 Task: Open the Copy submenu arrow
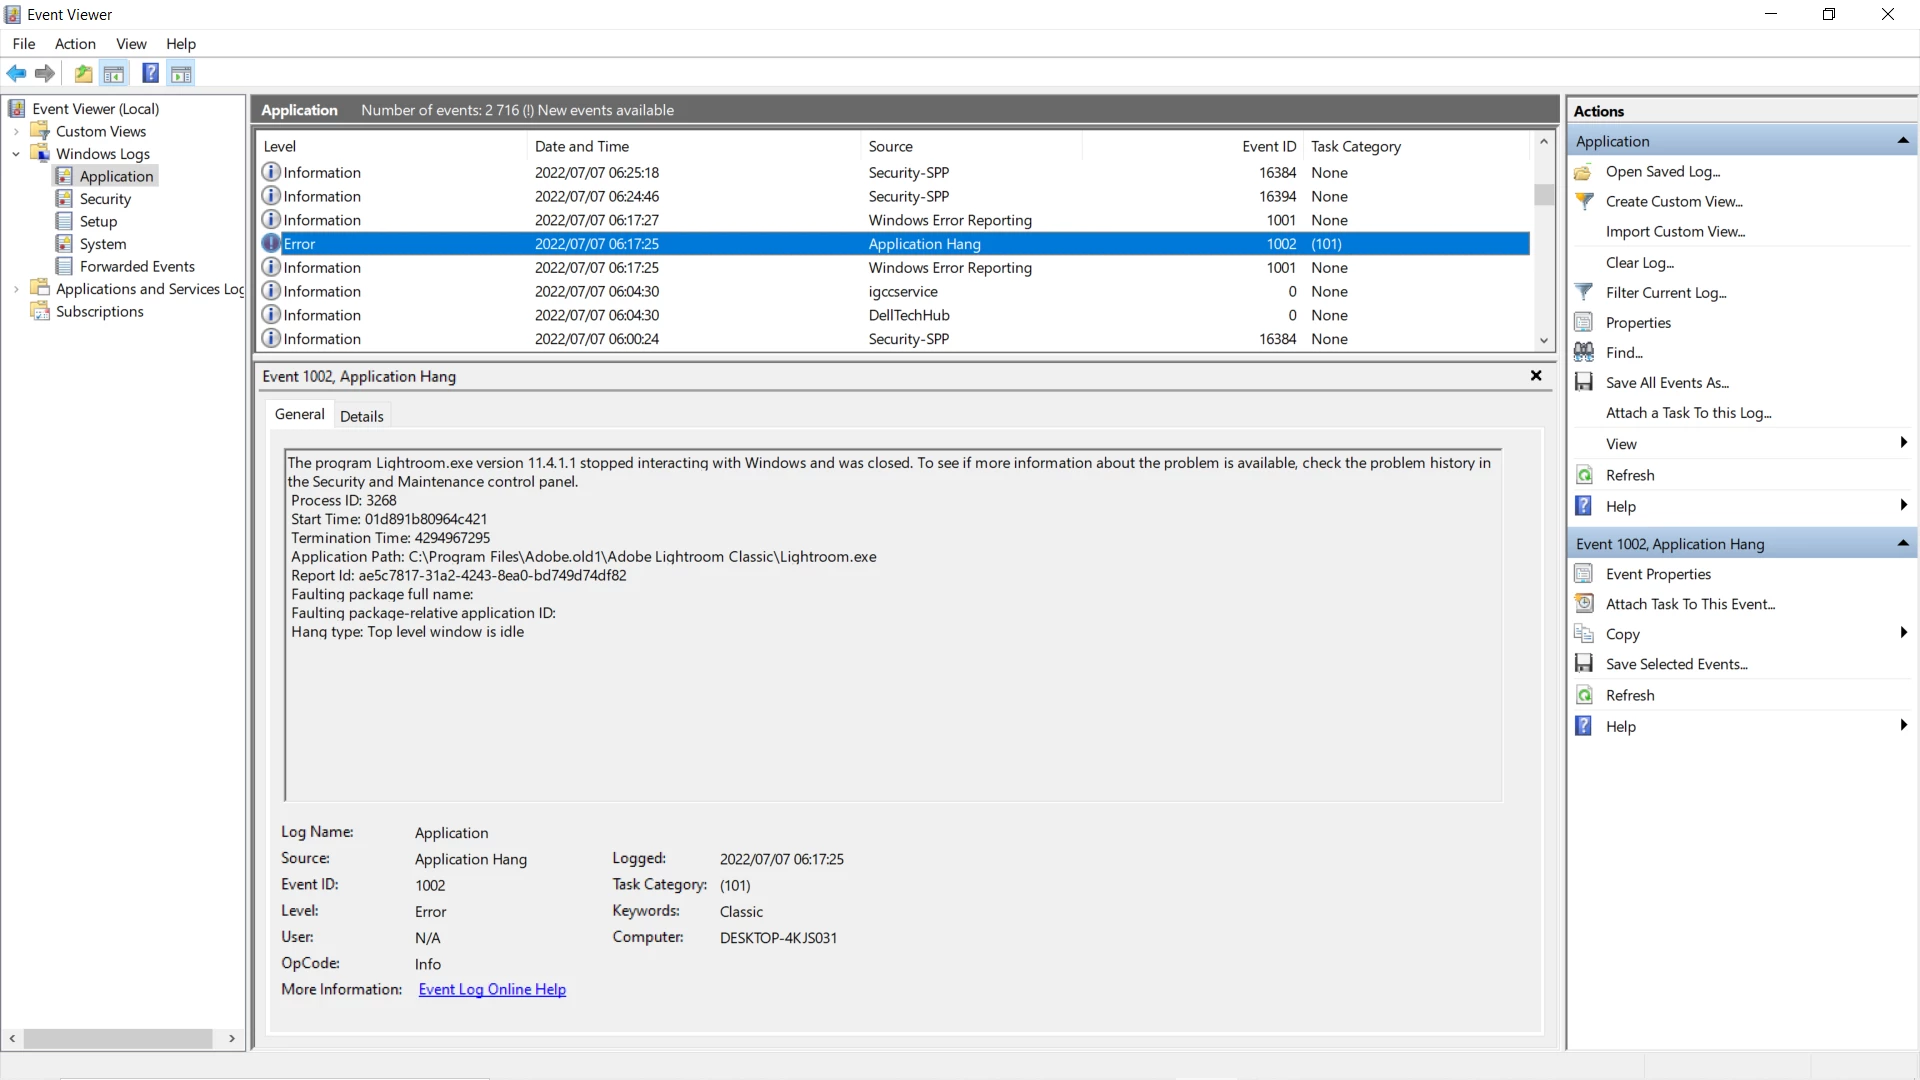coord(1903,633)
